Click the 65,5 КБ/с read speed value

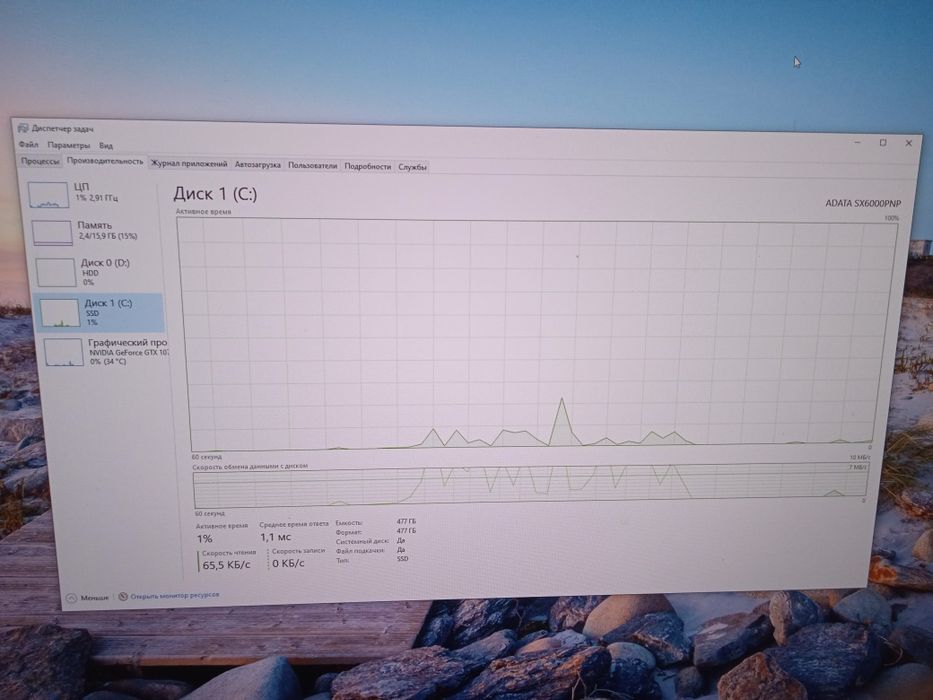pos(227,565)
